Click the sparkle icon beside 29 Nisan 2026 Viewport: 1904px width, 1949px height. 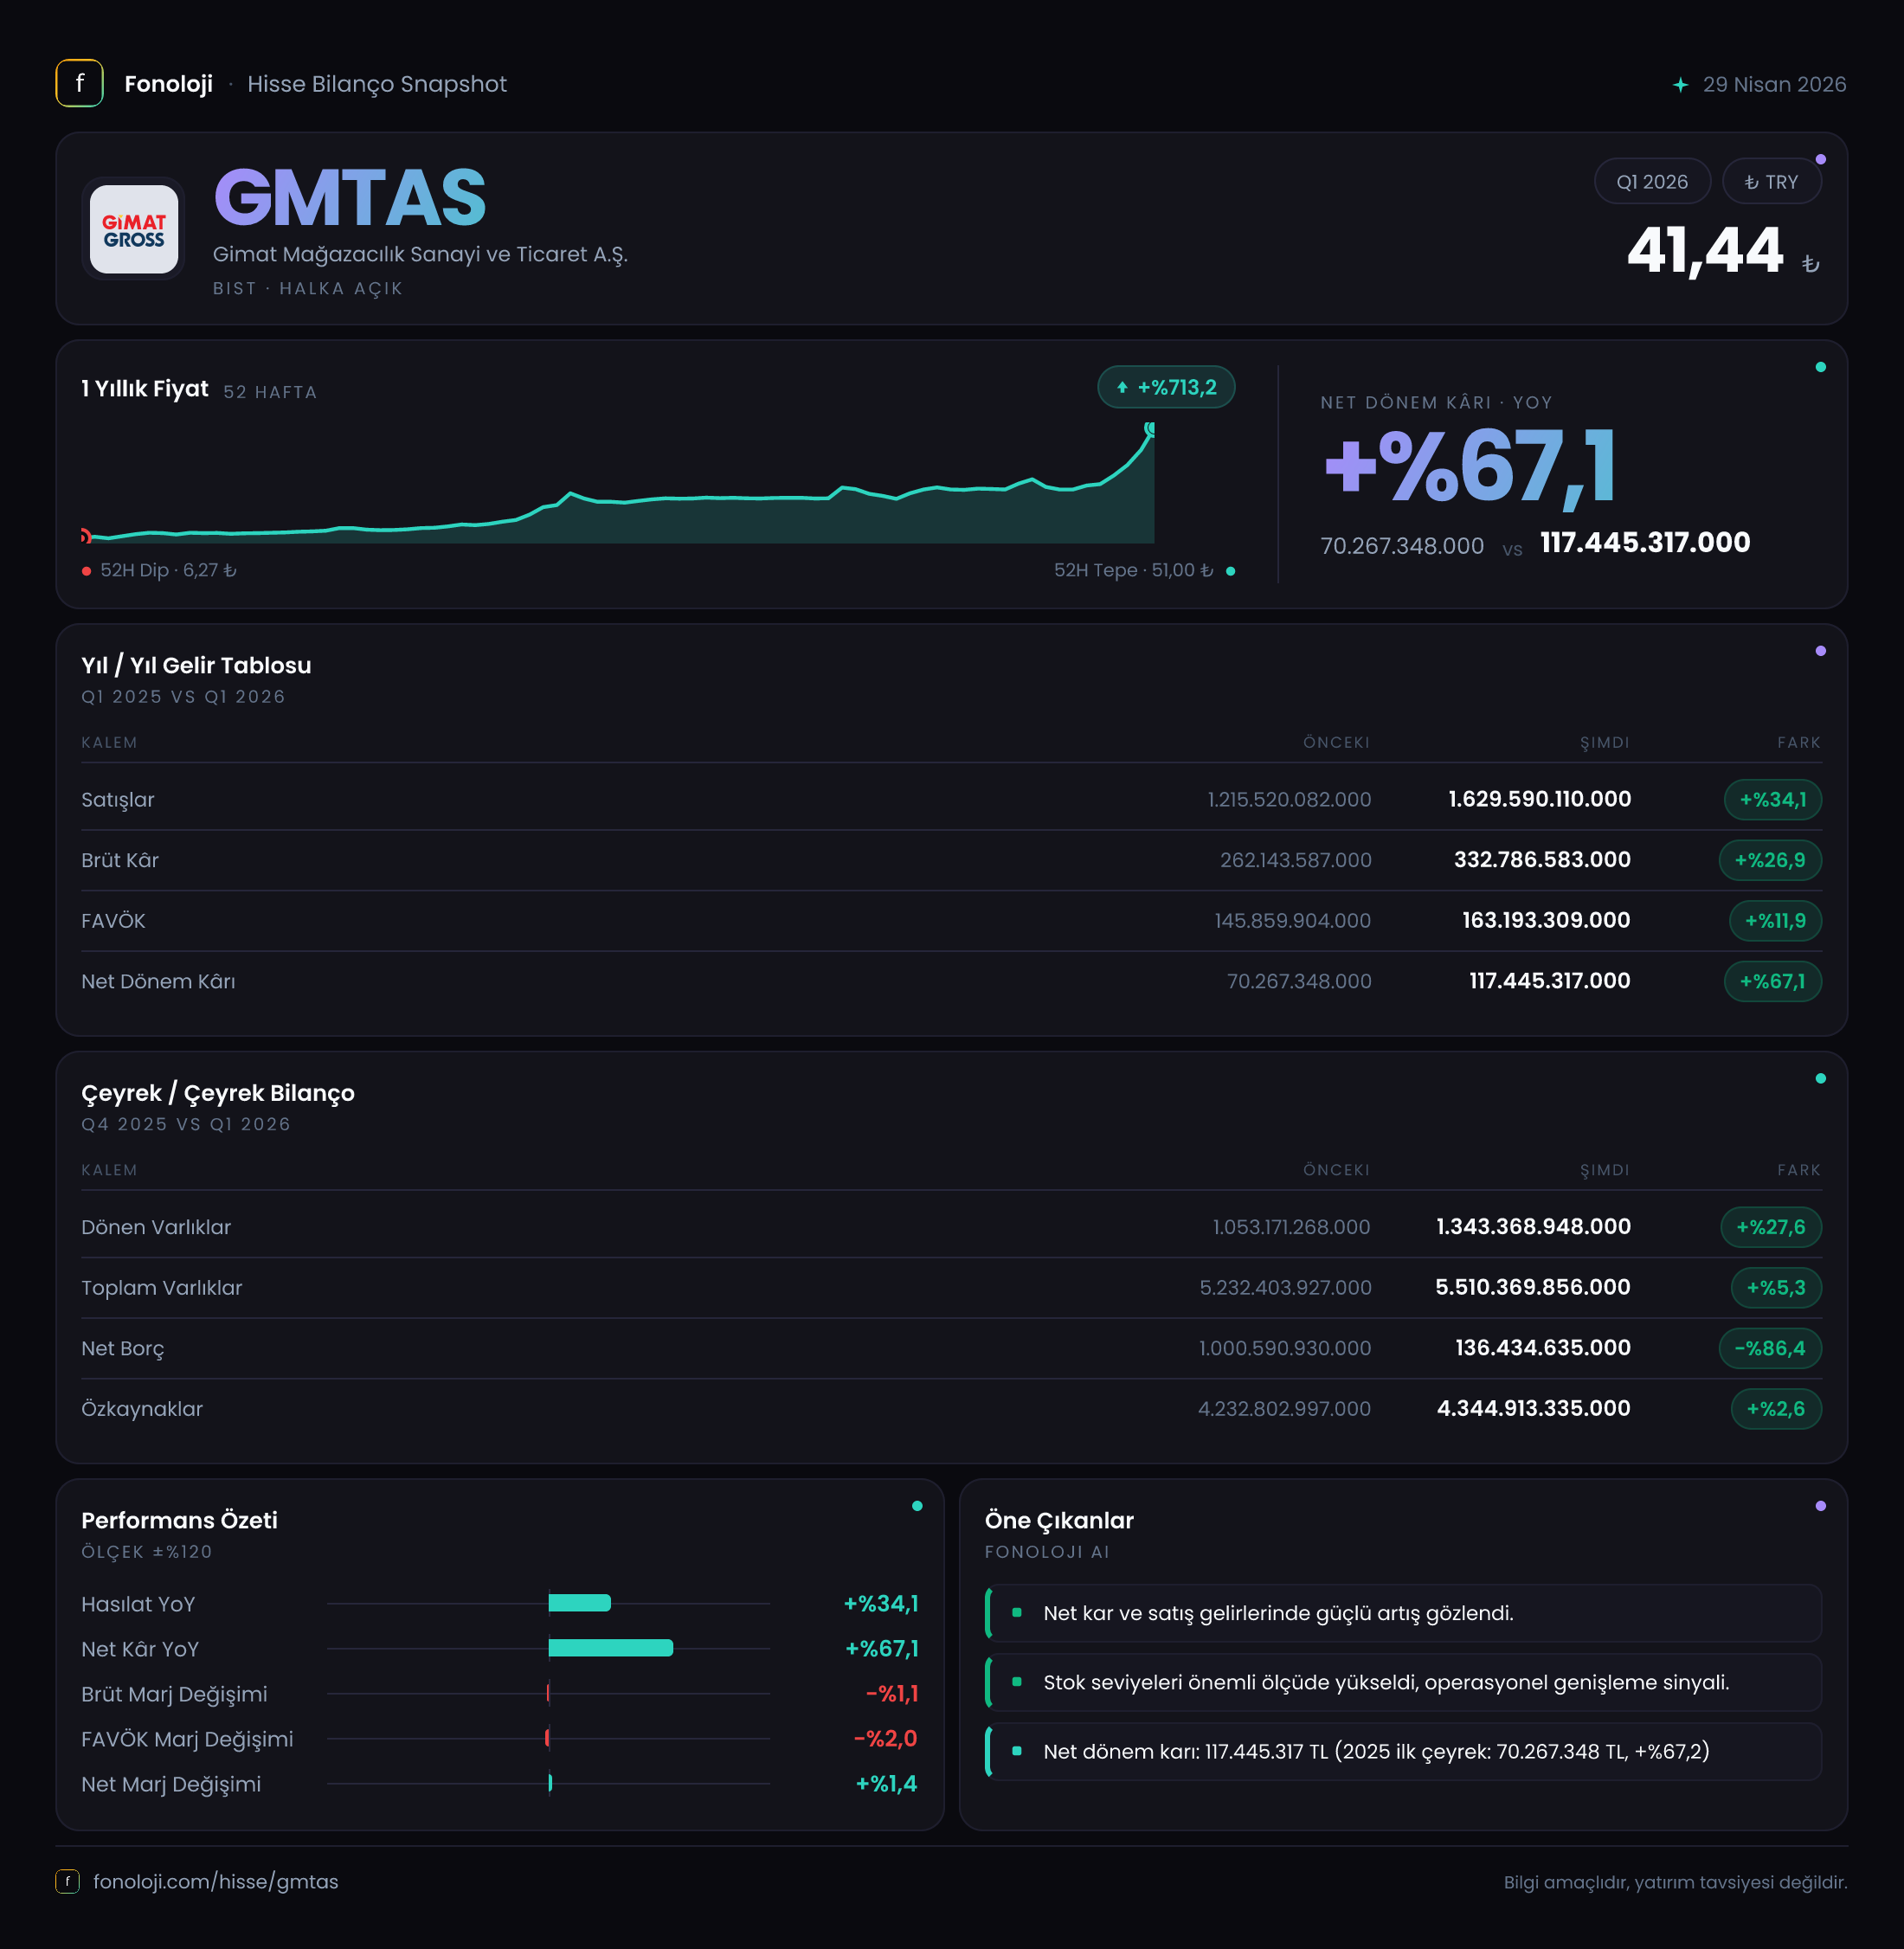pos(1681,85)
